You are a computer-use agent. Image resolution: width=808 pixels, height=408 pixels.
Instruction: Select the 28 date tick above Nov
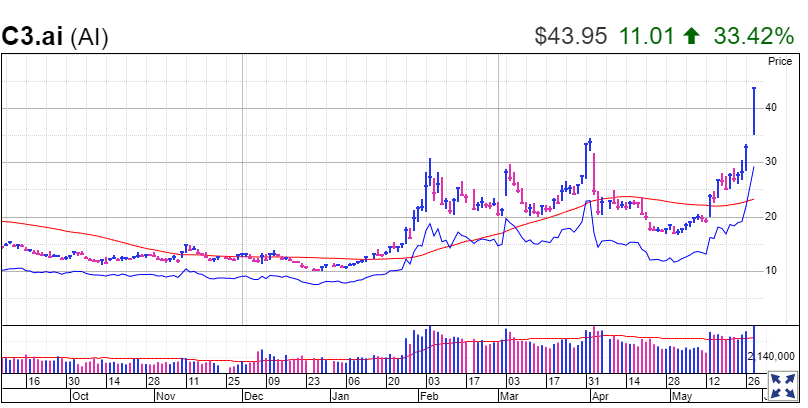[x=154, y=382]
